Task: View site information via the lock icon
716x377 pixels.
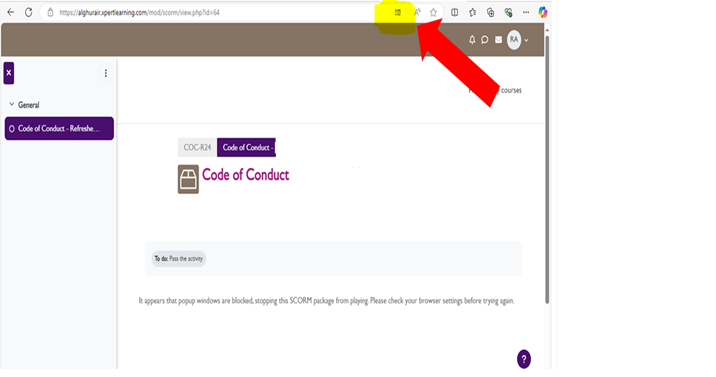Action: coord(50,12)
